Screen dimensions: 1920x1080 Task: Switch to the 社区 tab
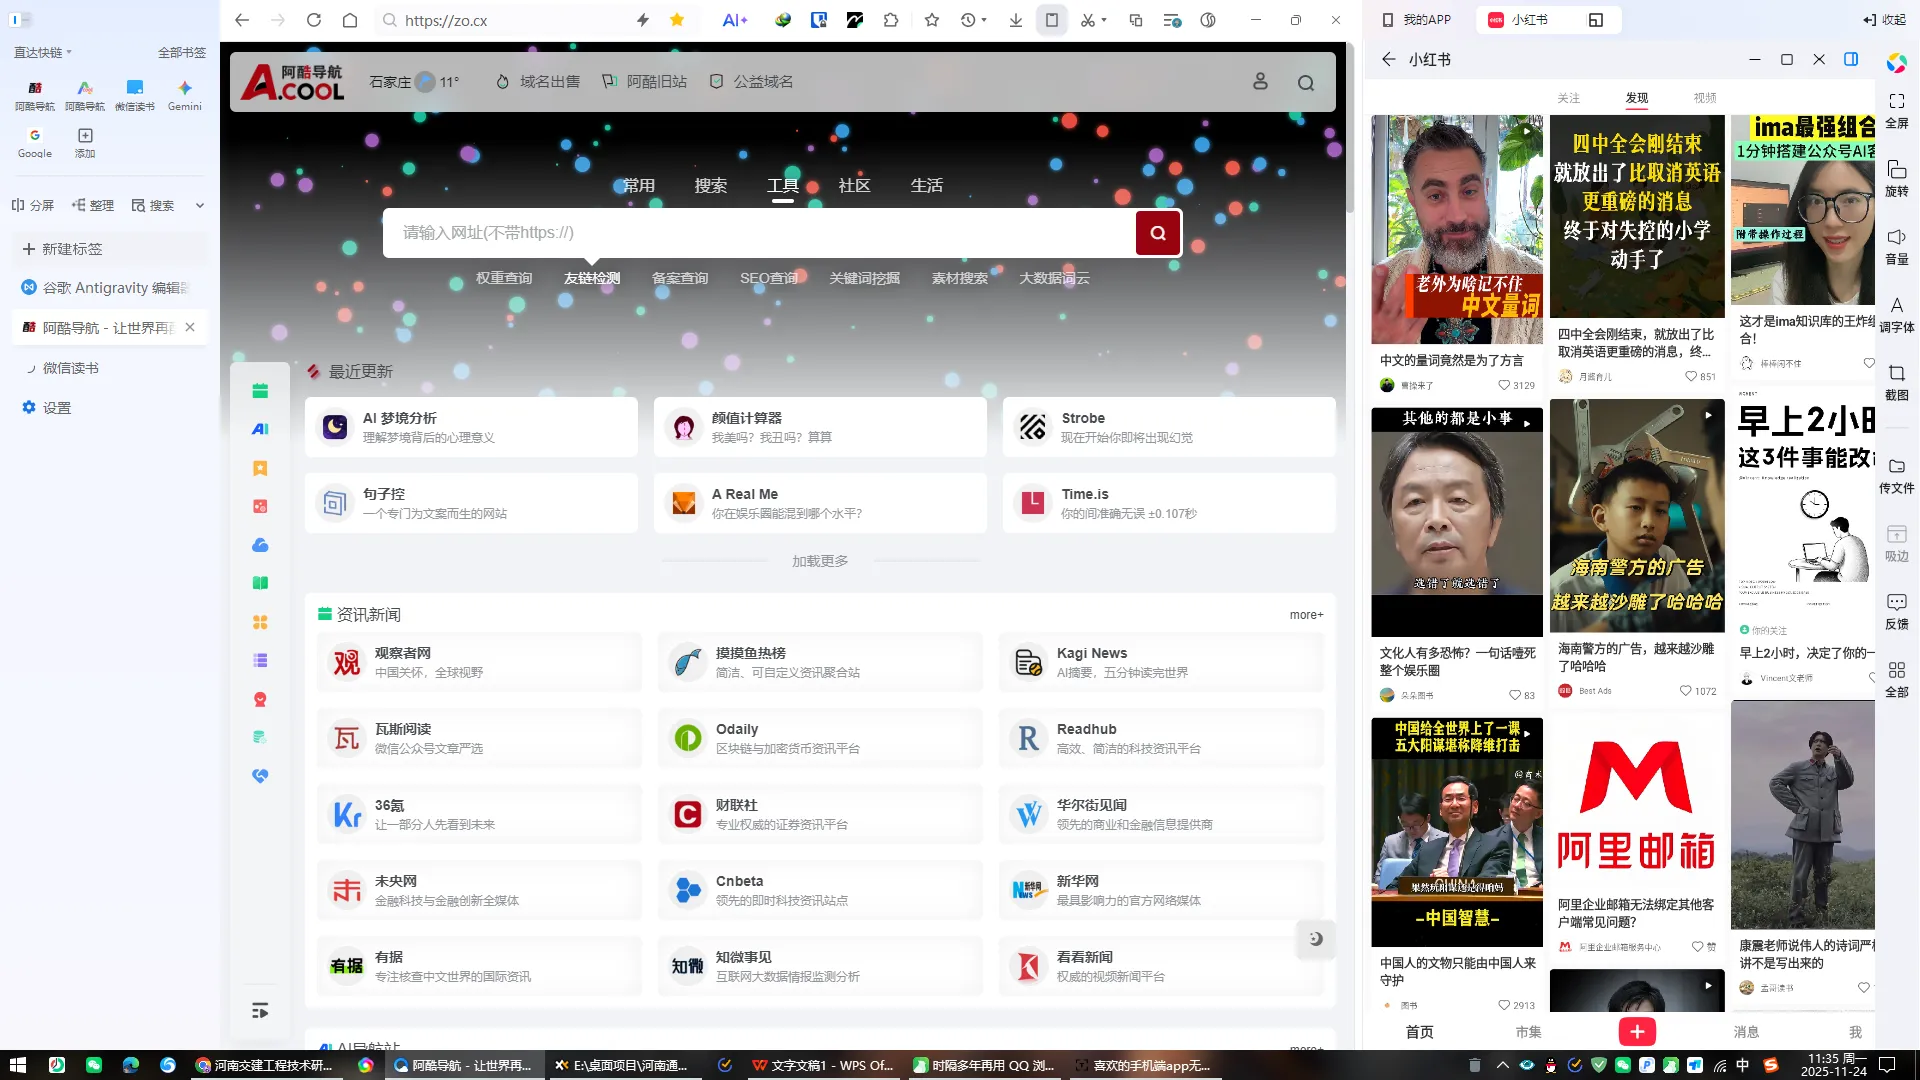click(x=854, y=186)
